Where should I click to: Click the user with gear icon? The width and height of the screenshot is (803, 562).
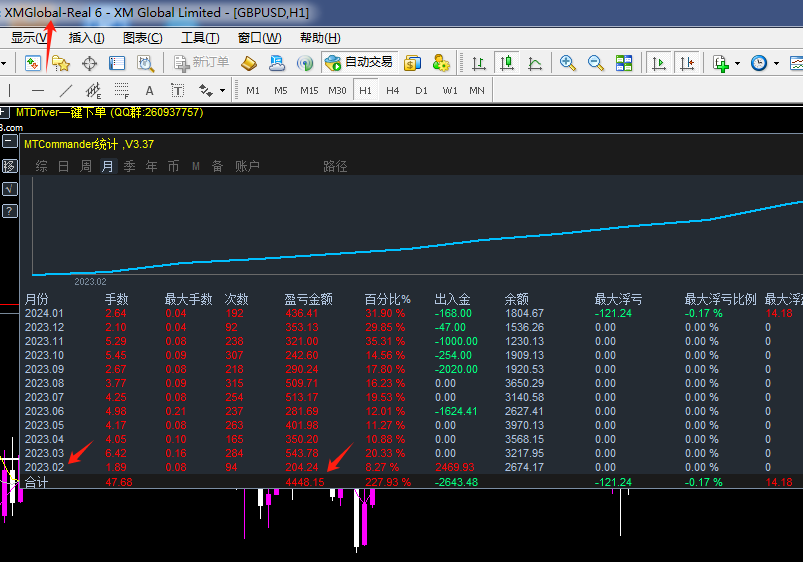[x=440, y=63]
